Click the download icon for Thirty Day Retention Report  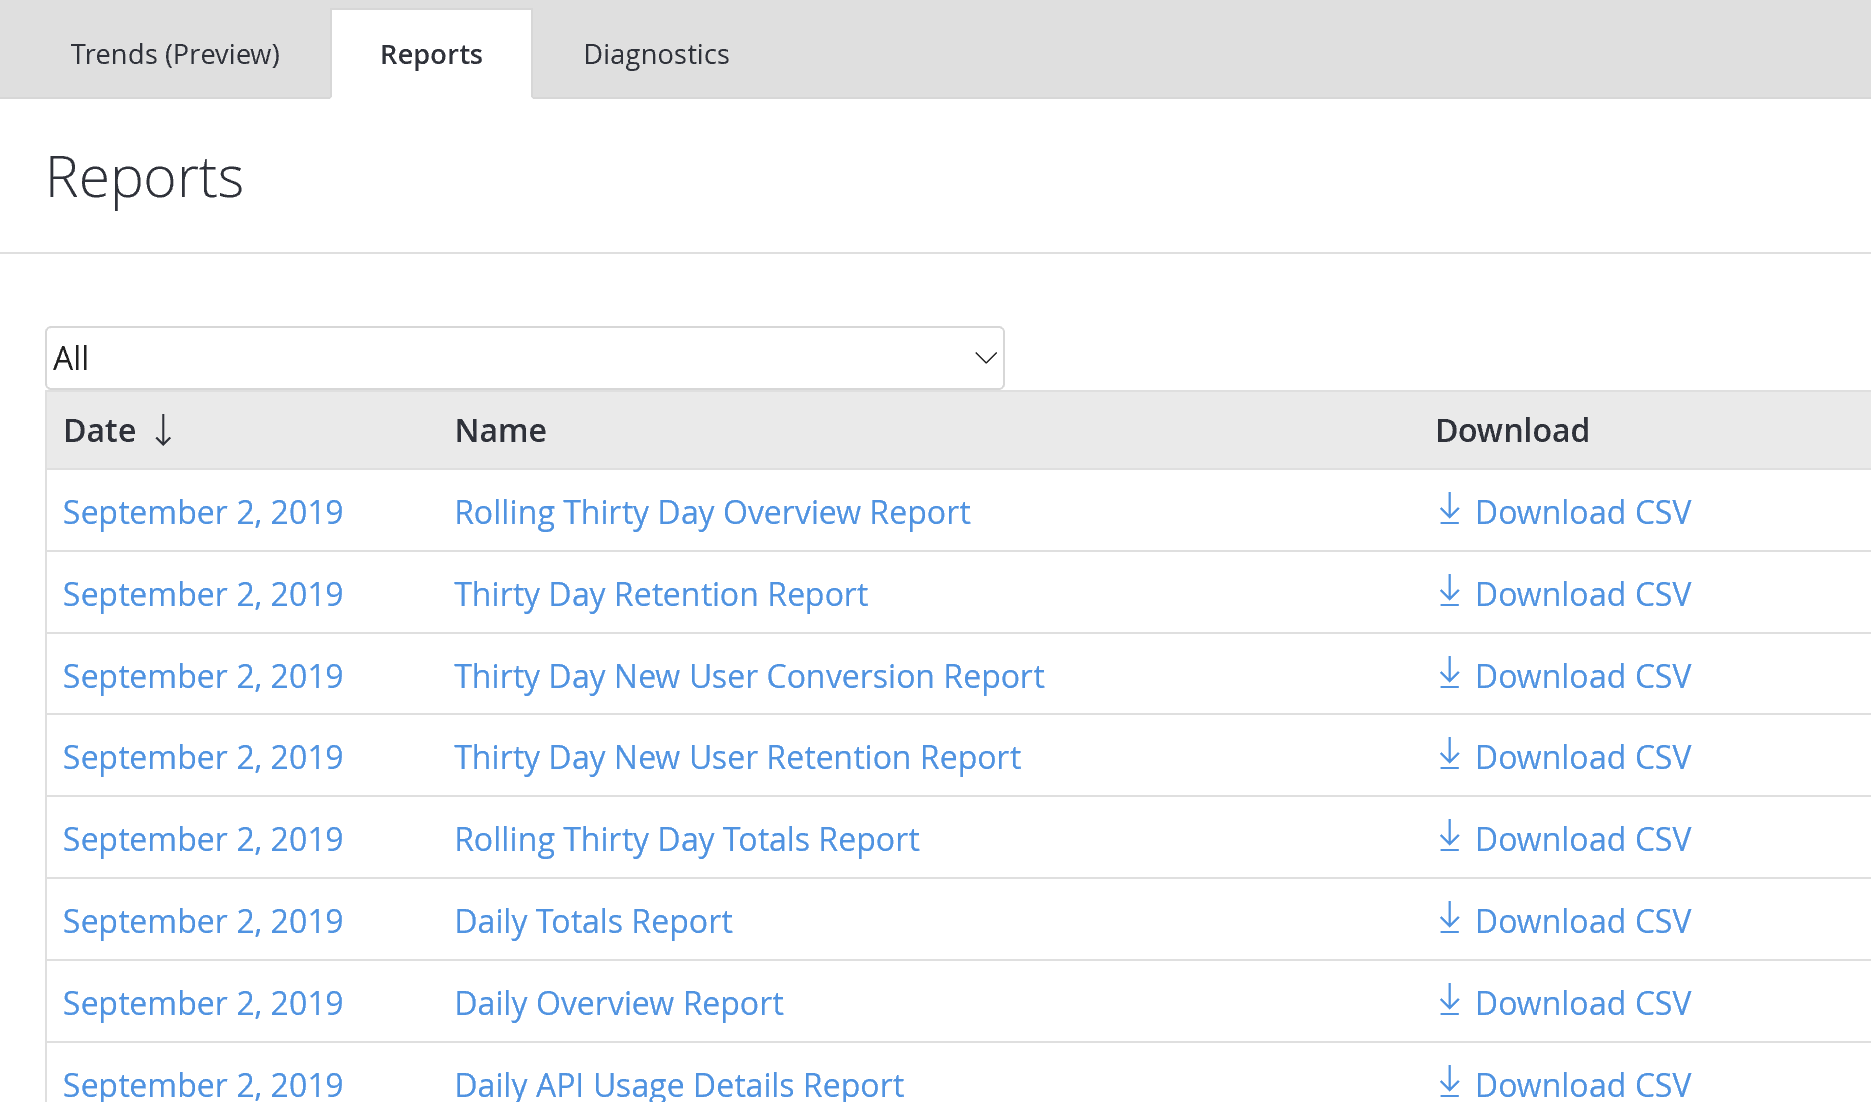click(x=1450, y=593)
